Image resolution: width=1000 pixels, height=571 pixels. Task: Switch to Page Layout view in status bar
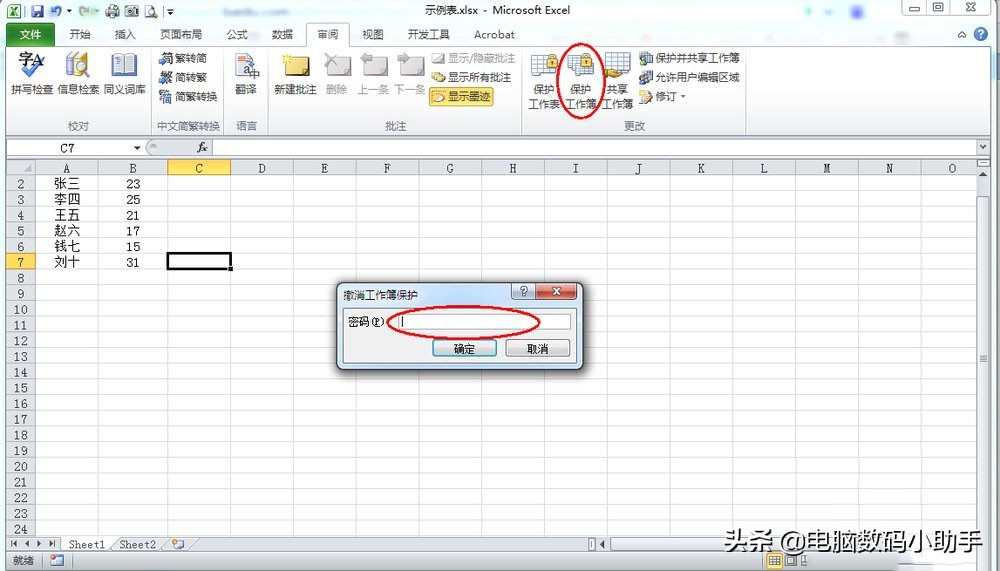point(791,561)
